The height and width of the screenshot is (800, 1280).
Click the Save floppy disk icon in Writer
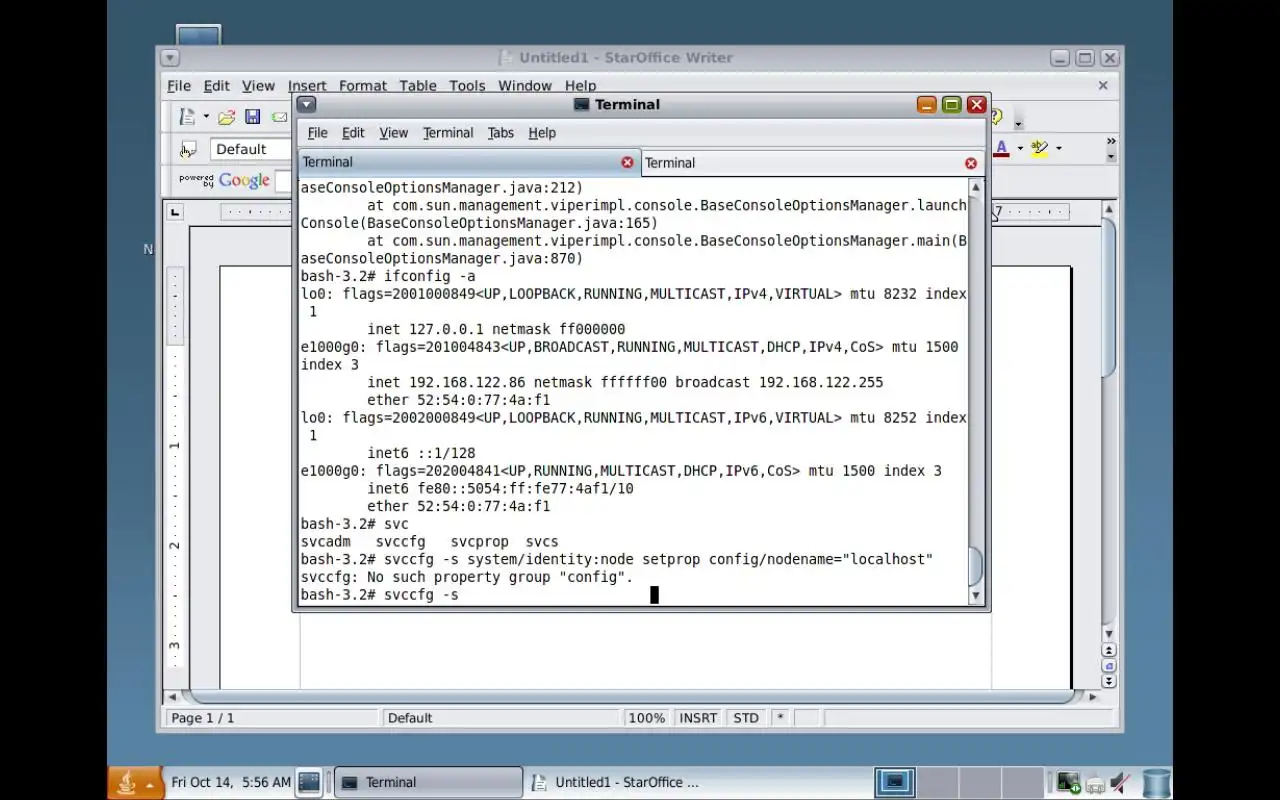[253, 117]
